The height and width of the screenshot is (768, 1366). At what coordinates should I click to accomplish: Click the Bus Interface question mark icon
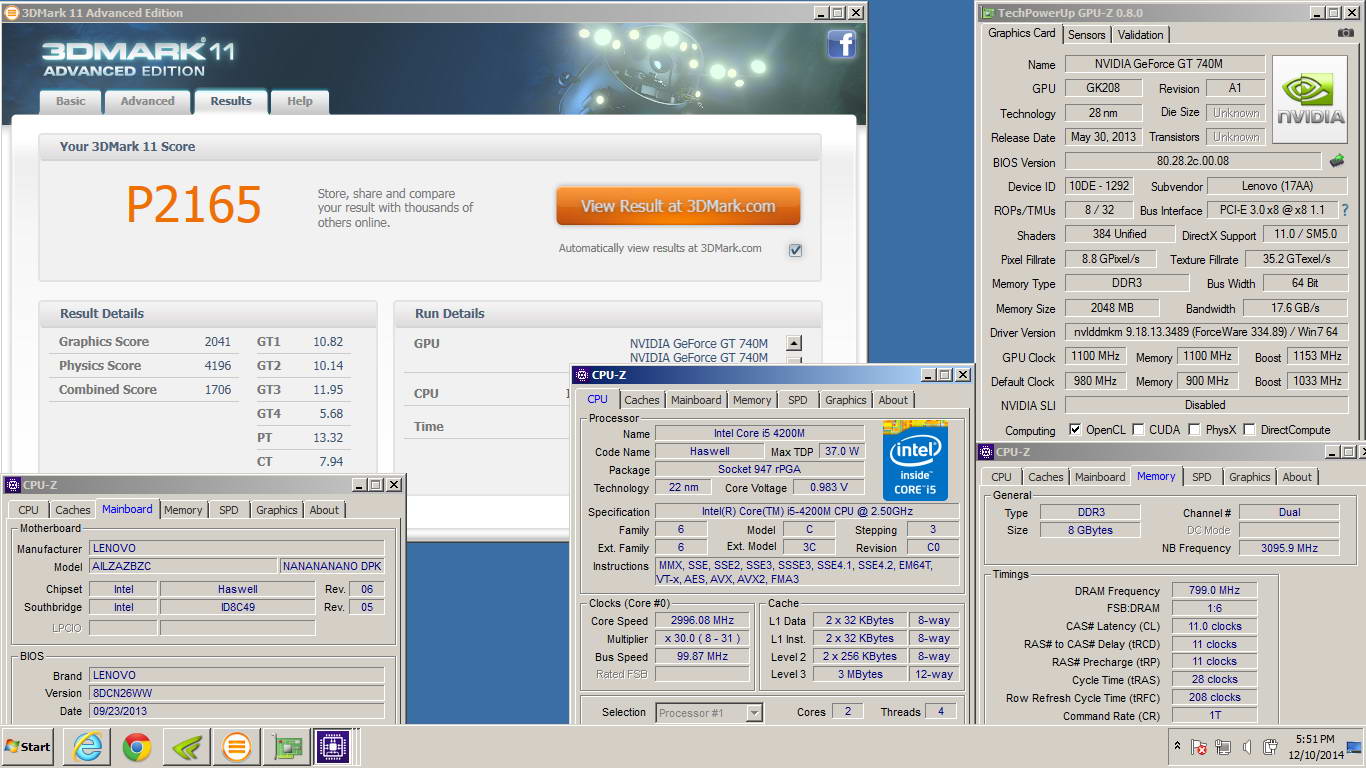(1345, 210)
